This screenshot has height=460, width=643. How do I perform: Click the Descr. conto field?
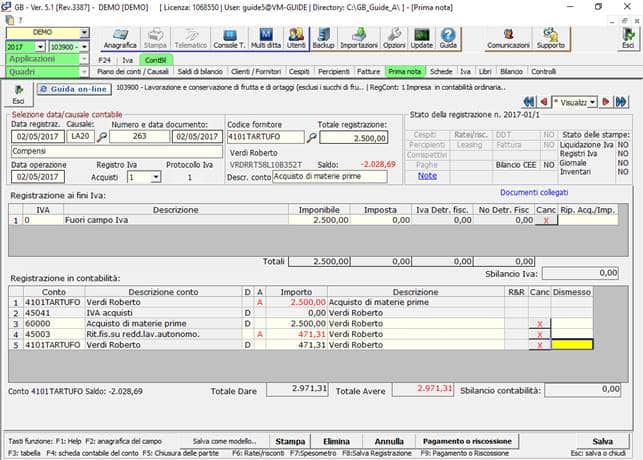(330, 177)
